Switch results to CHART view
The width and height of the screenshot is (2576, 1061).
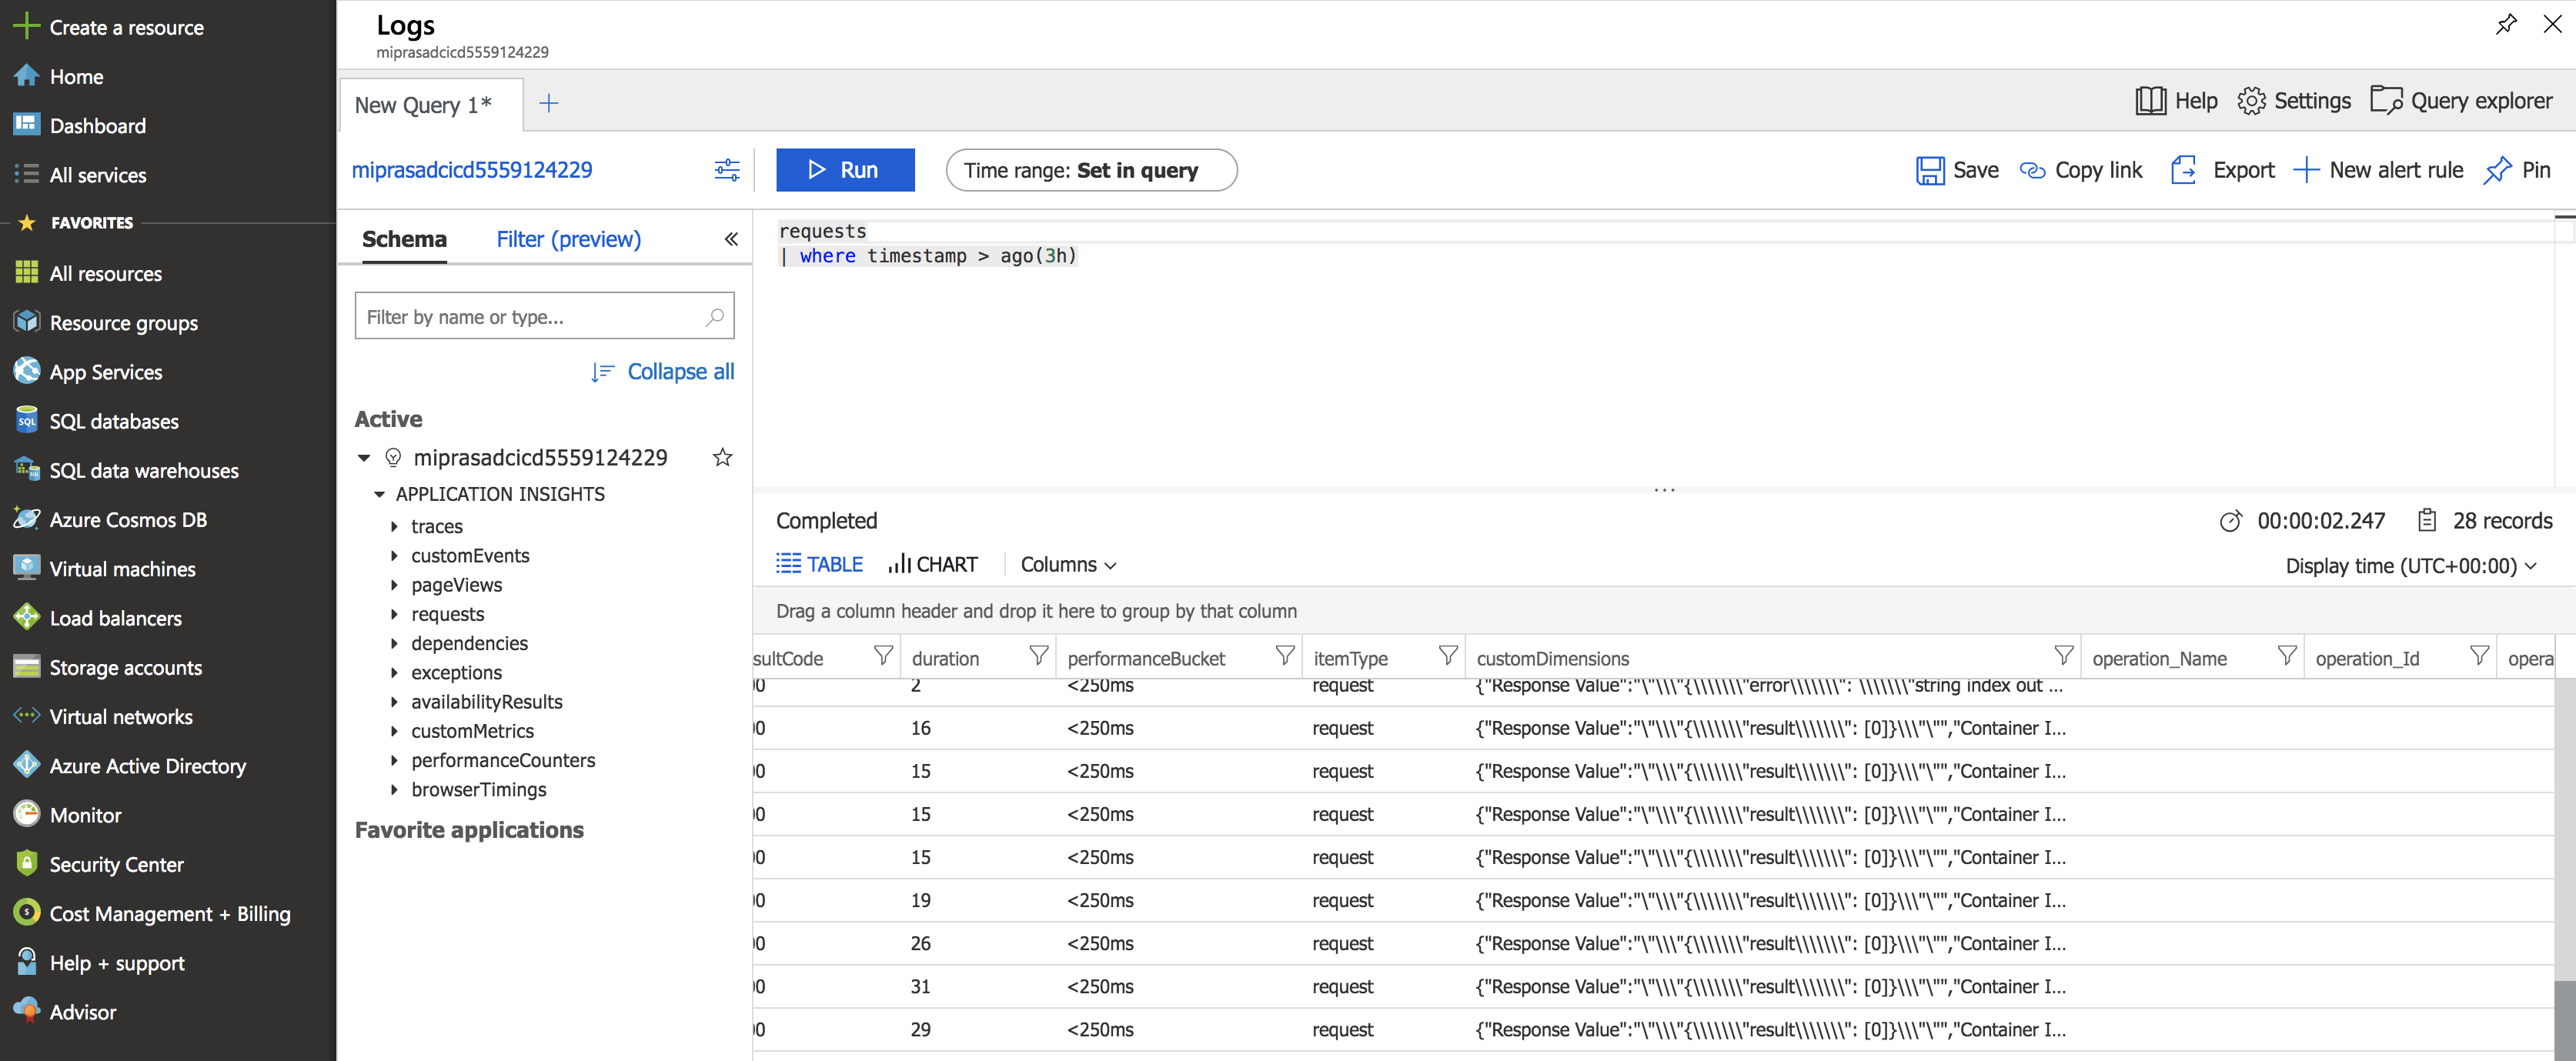click(x=933, y=564)
